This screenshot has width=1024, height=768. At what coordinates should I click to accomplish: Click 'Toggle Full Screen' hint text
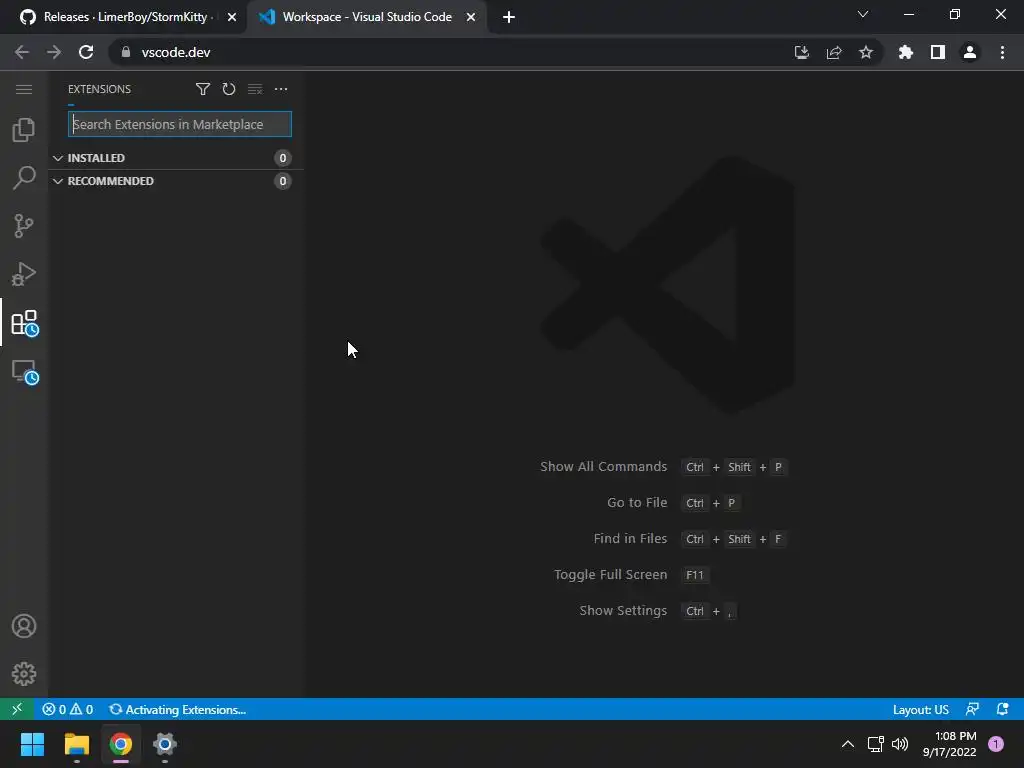tap(611, 574)
